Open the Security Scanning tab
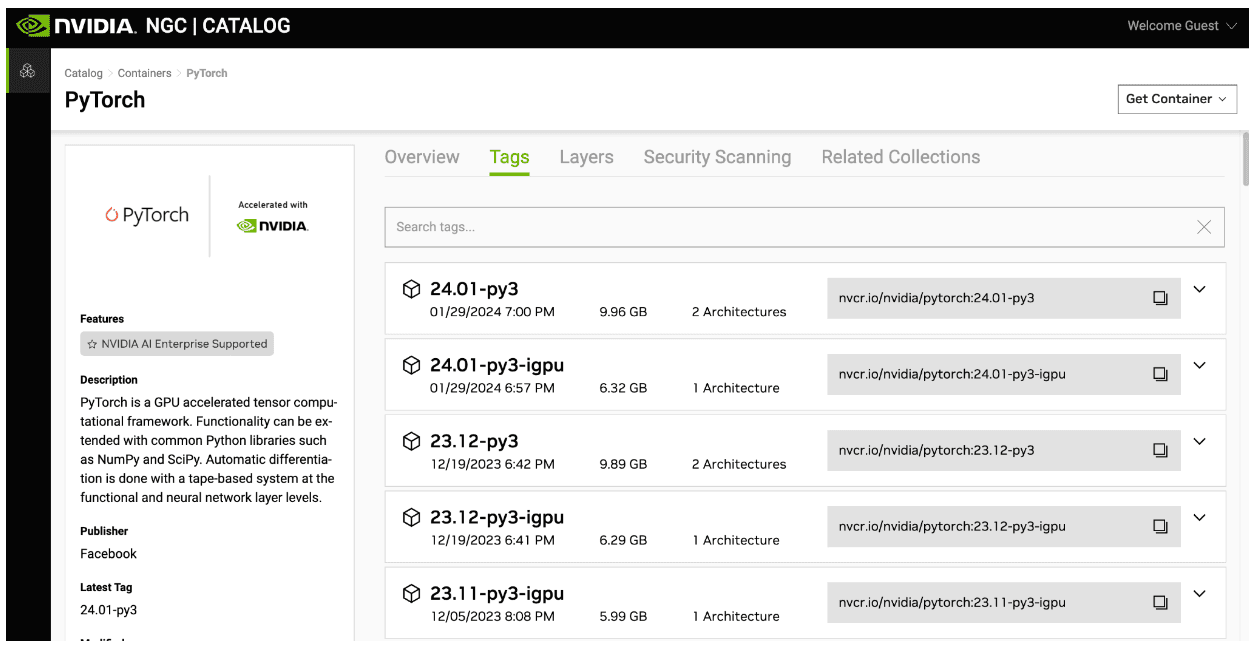Viewport: 1256px width, 650px height. click(717, 157)
